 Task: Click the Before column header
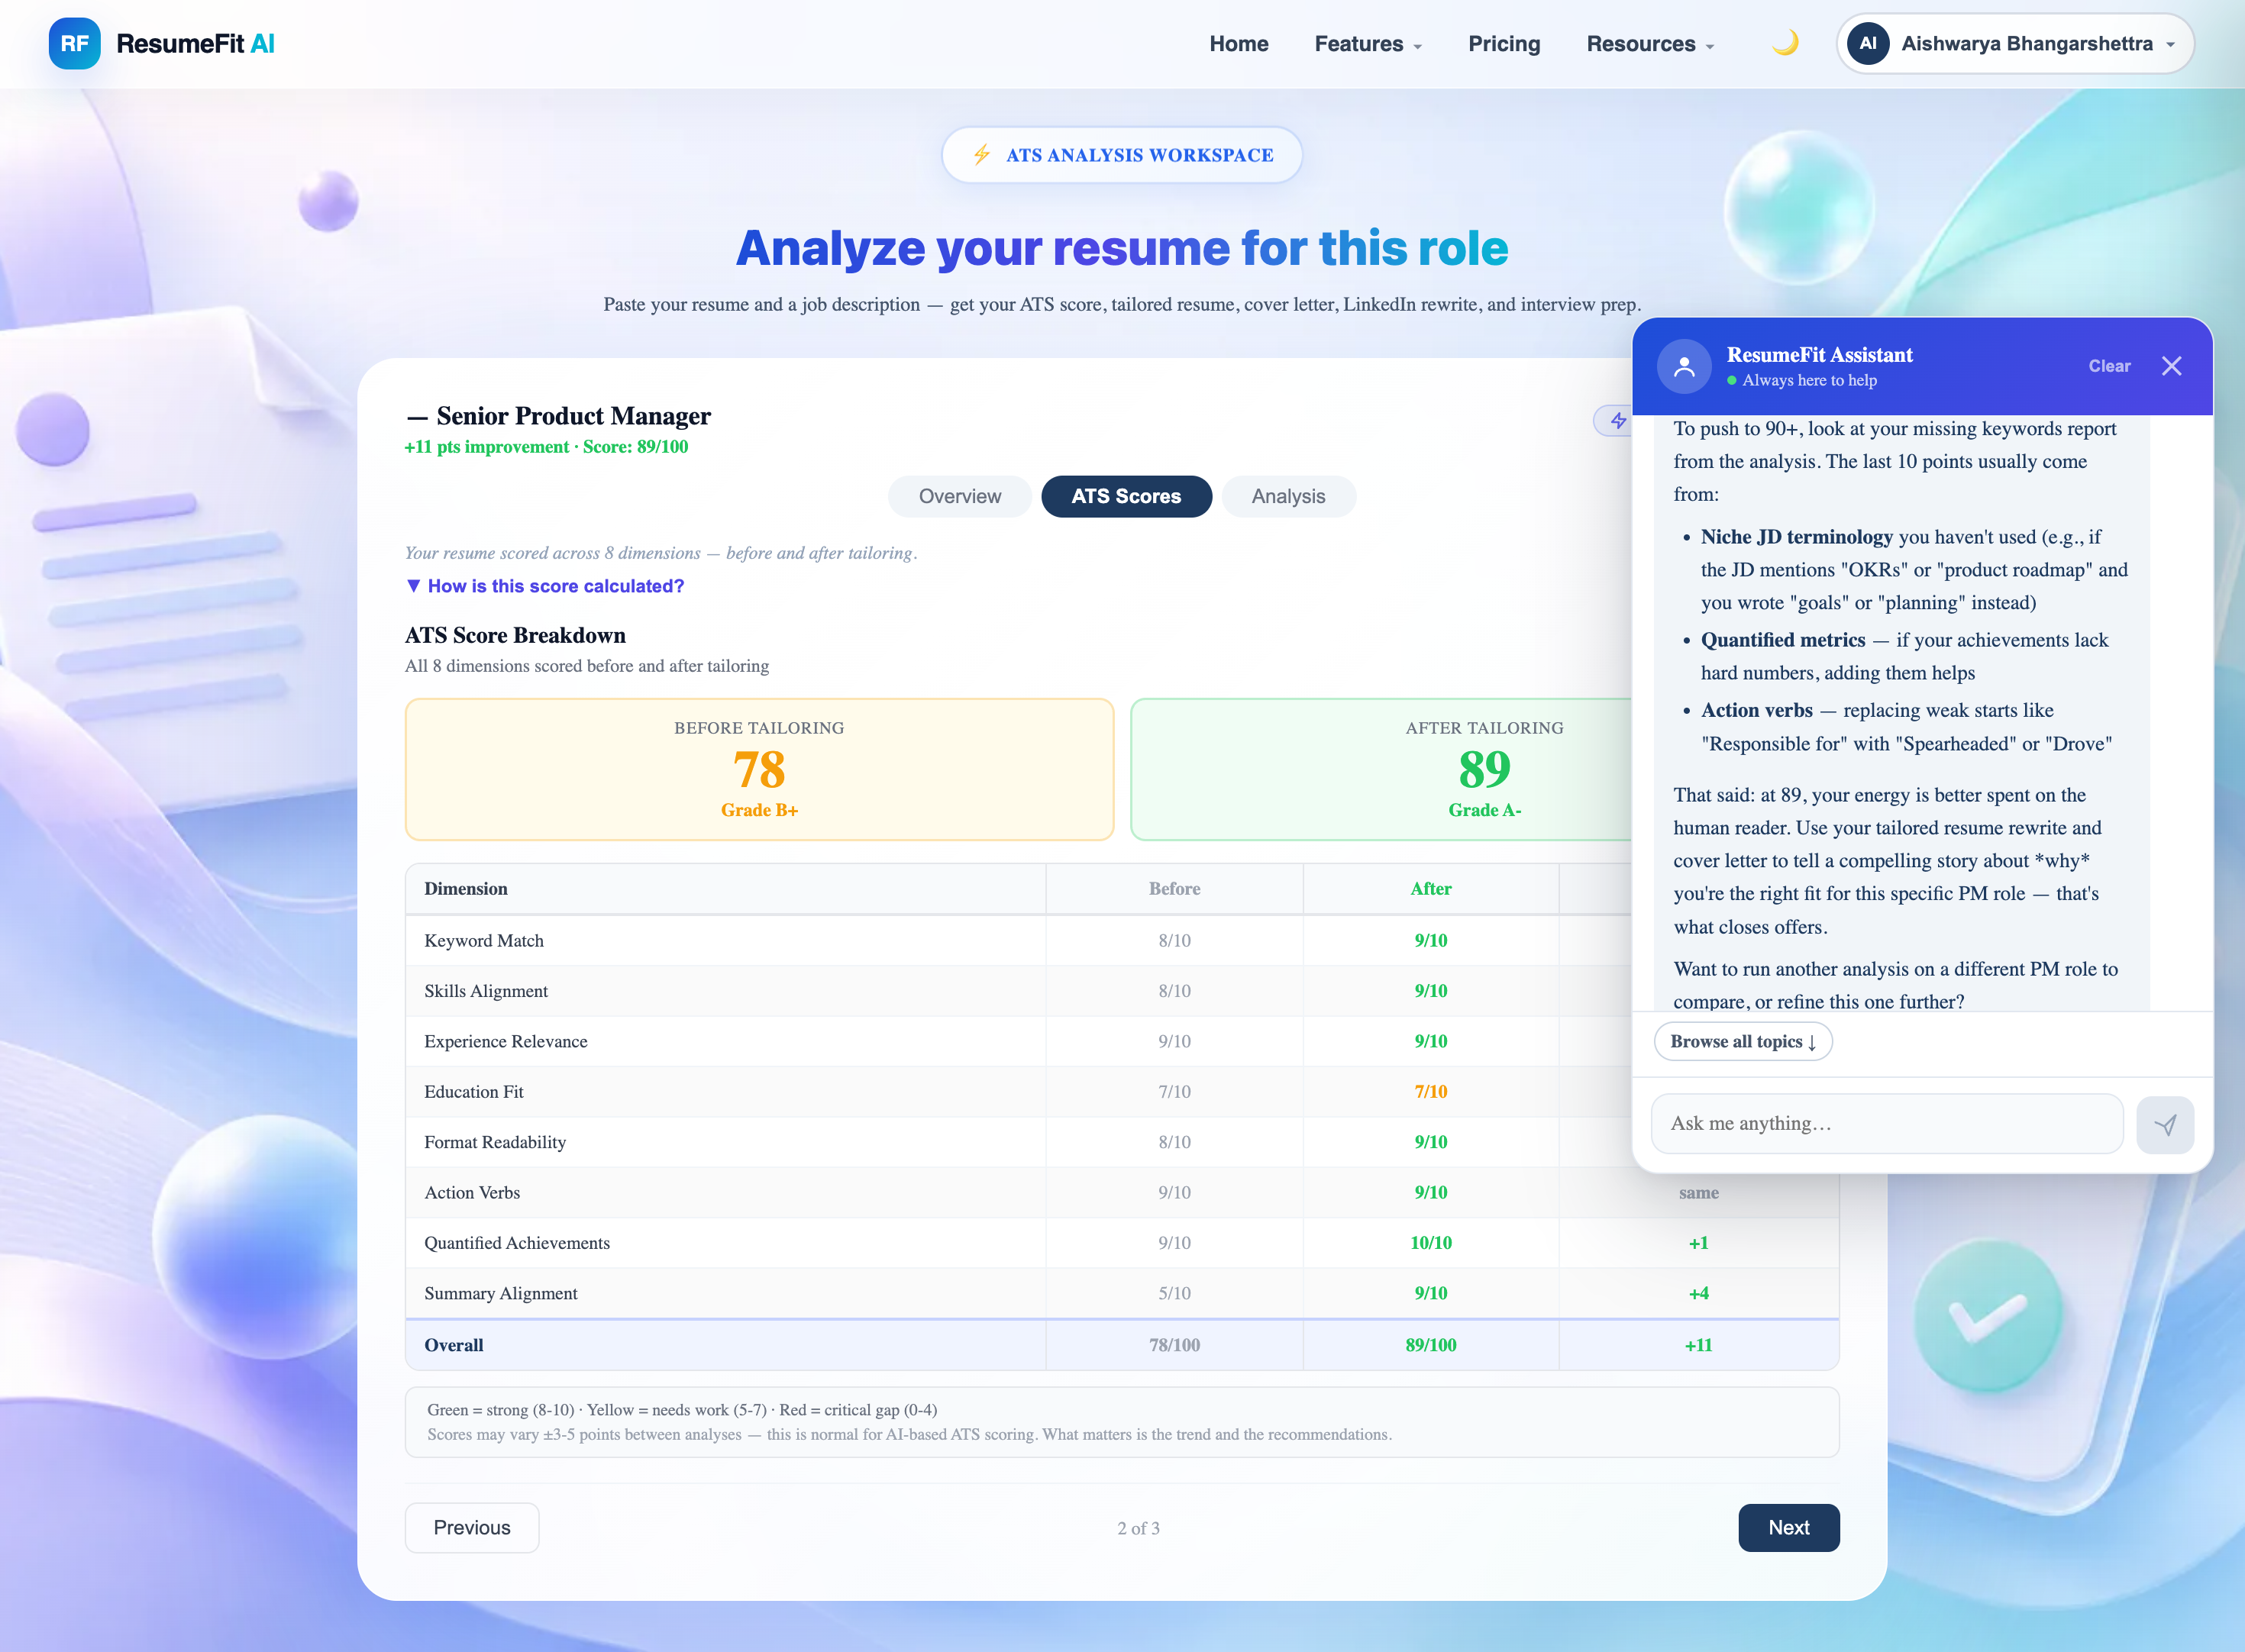[1174, 888]
